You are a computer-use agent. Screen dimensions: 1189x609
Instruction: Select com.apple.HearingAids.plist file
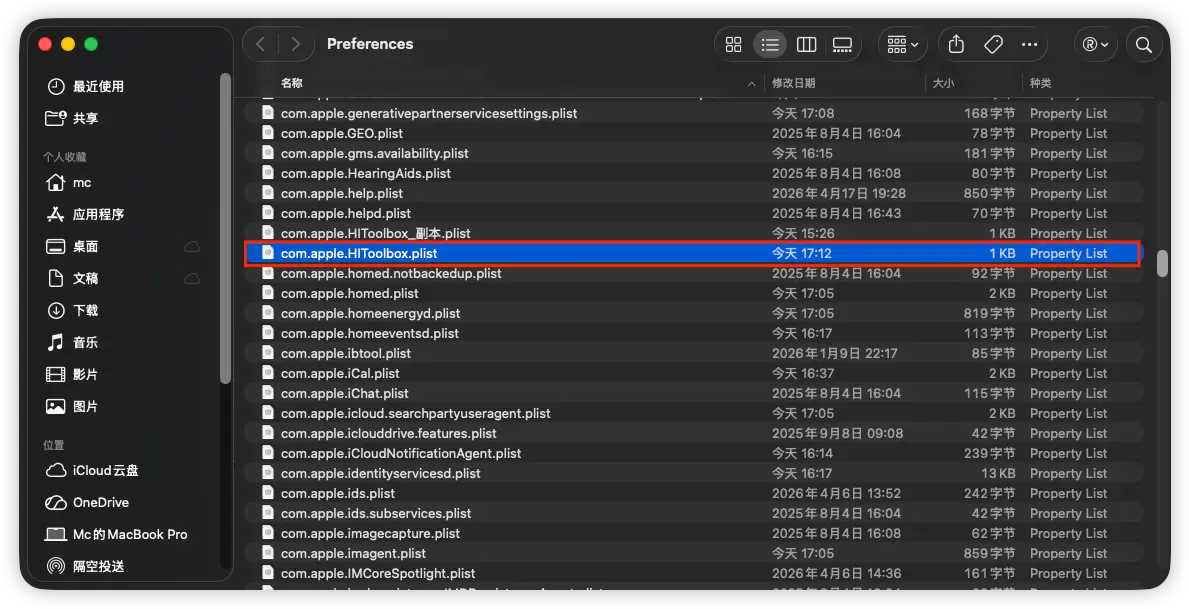693,173
